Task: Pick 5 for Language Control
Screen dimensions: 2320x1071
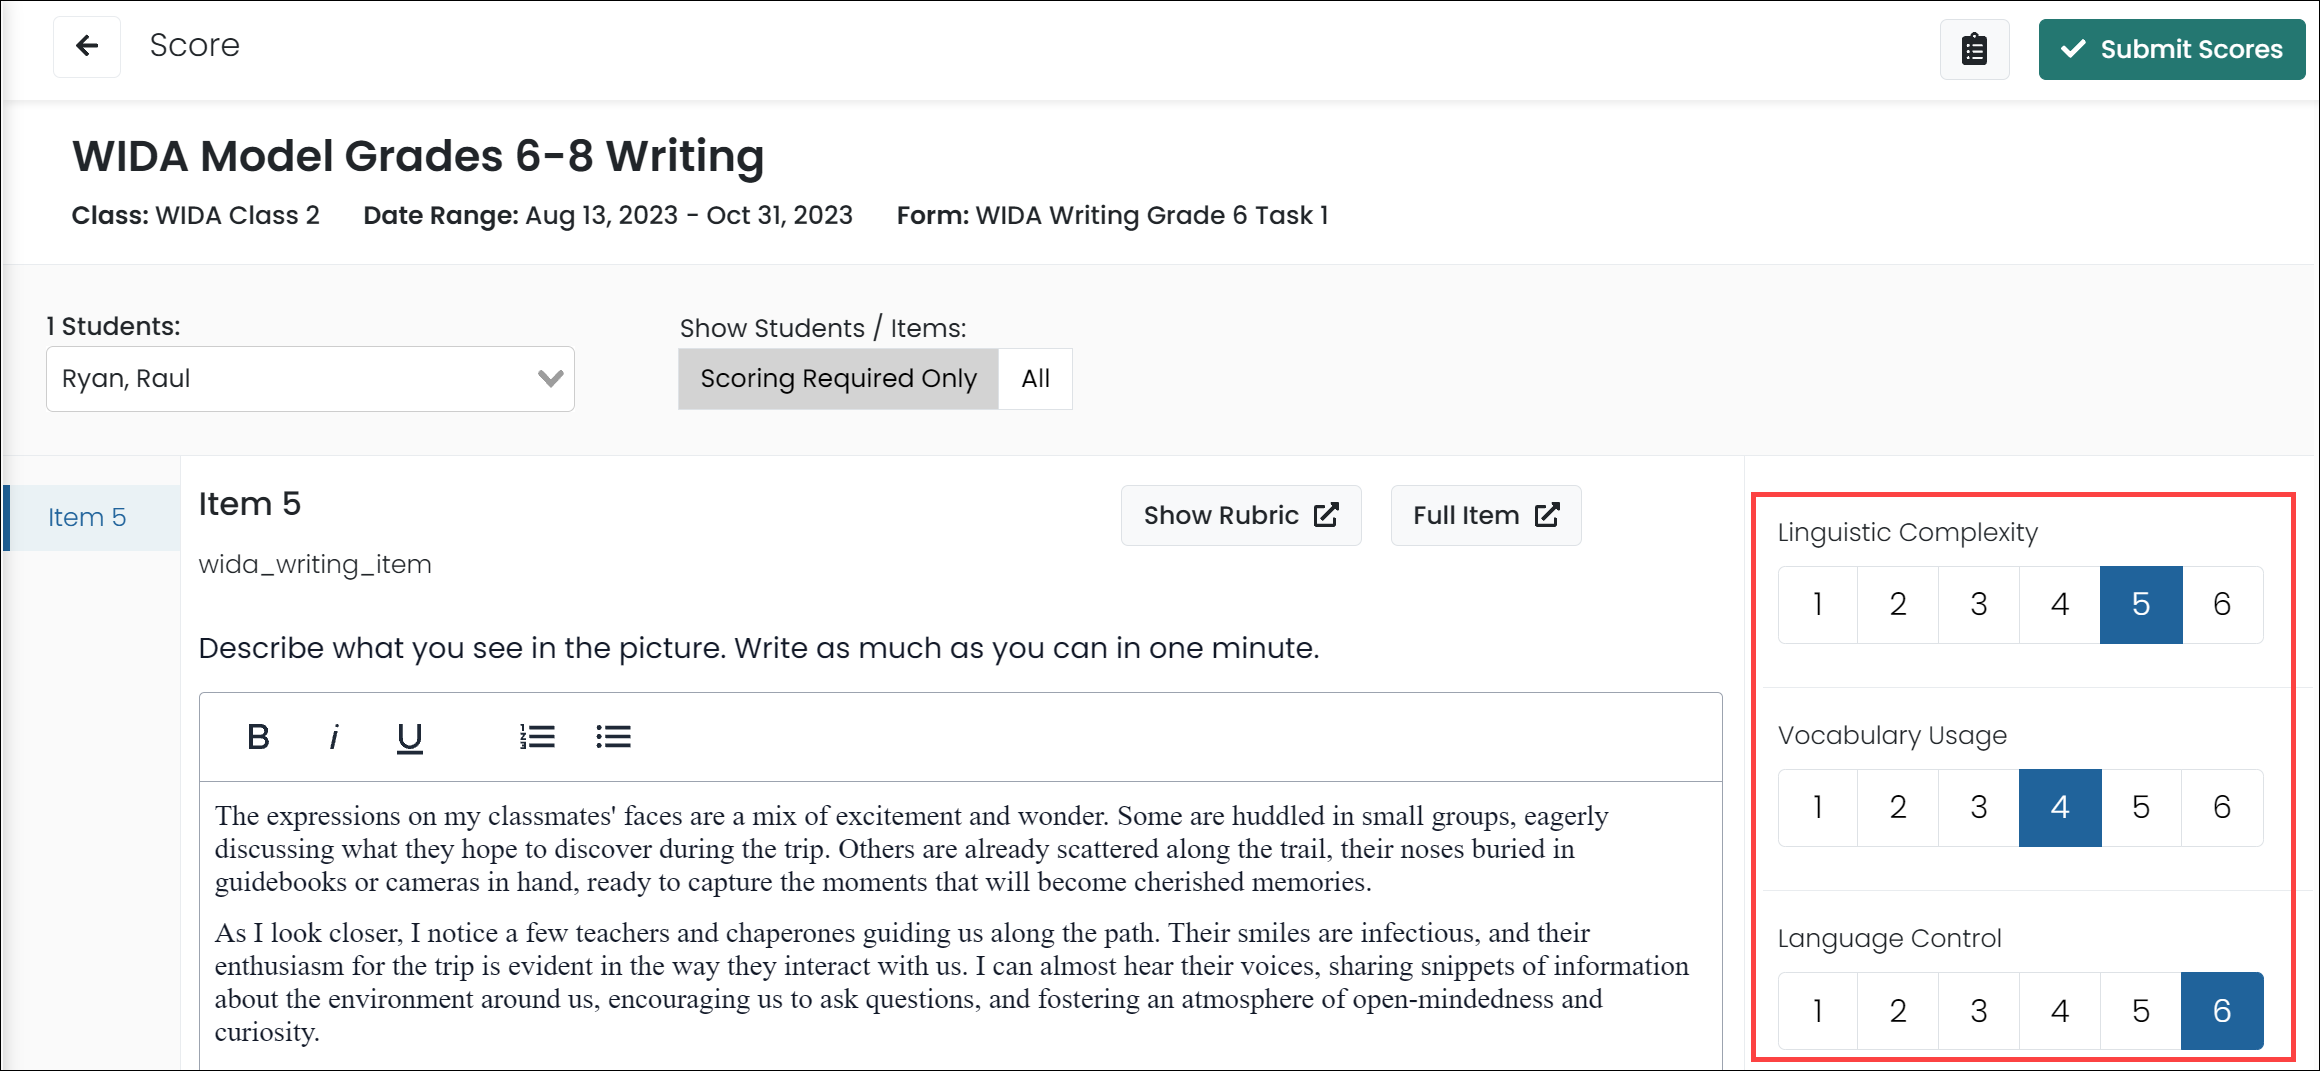Action: pyautogui.click(x=2141, y=1011)
